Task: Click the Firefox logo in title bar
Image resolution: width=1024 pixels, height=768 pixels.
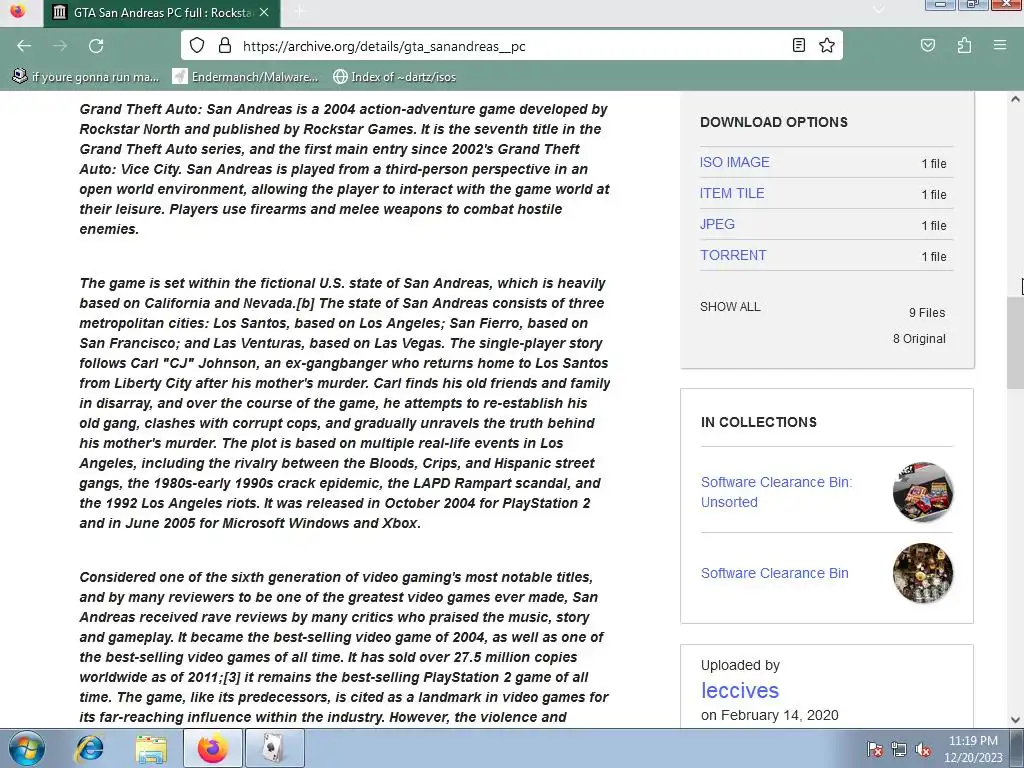Action: tap(18, 10)
